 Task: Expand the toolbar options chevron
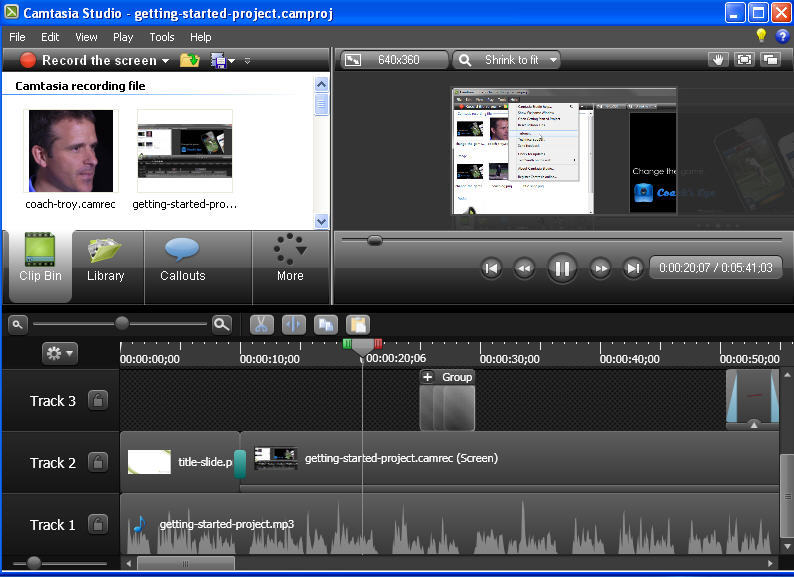pyautogui.click(x=247, y=61)
